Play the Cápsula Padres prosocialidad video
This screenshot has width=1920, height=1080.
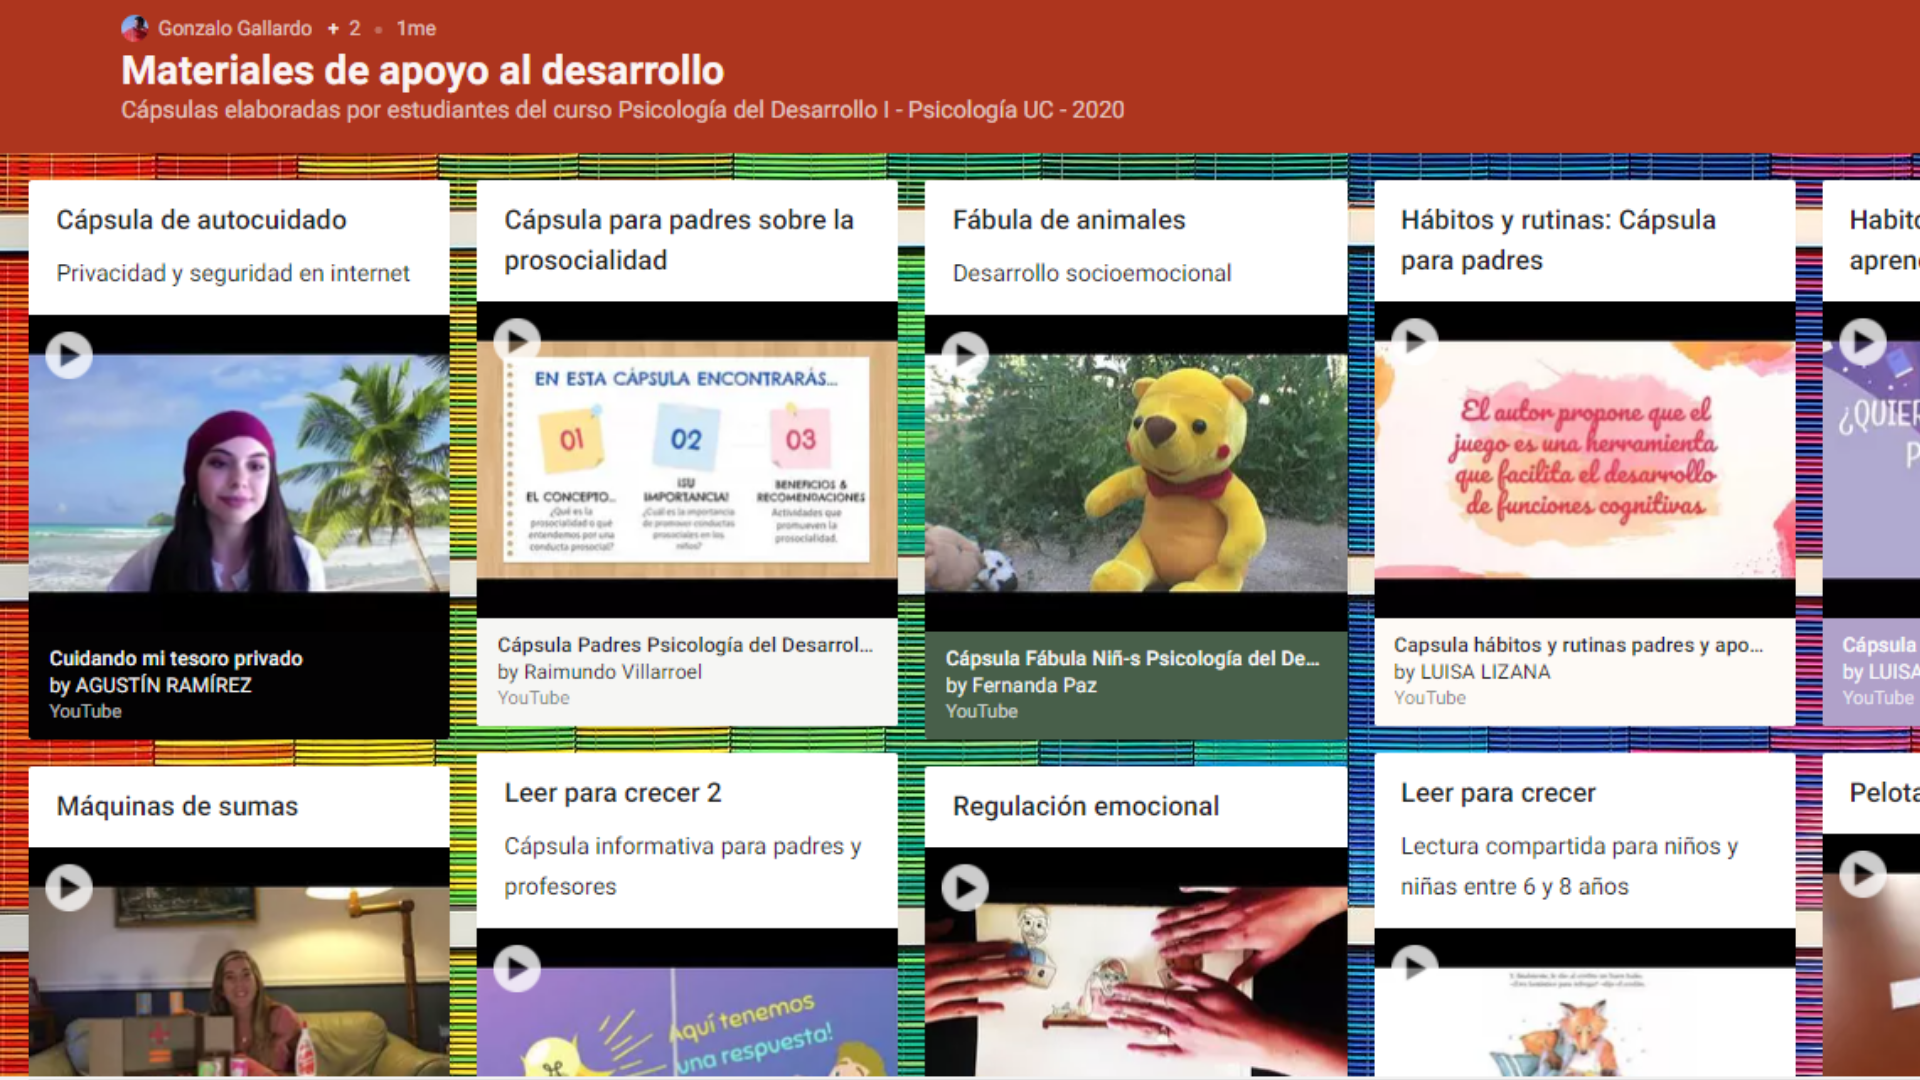pos(517,341)
